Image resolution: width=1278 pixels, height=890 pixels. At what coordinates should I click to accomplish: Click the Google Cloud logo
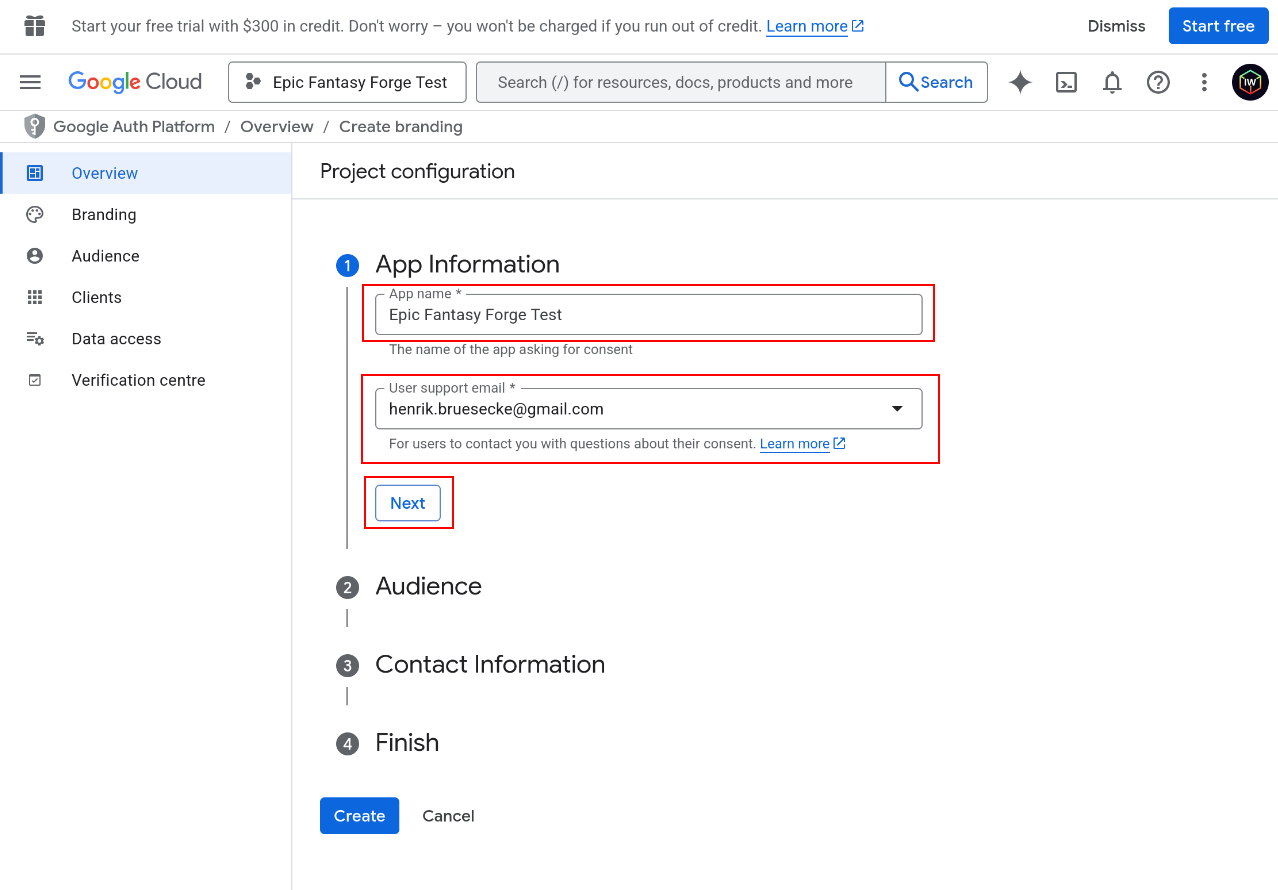click(135, 81)
